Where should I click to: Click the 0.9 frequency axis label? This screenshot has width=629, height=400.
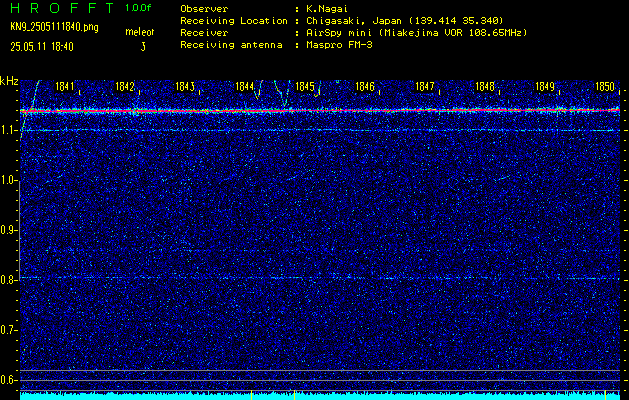(x=7, y=230)
